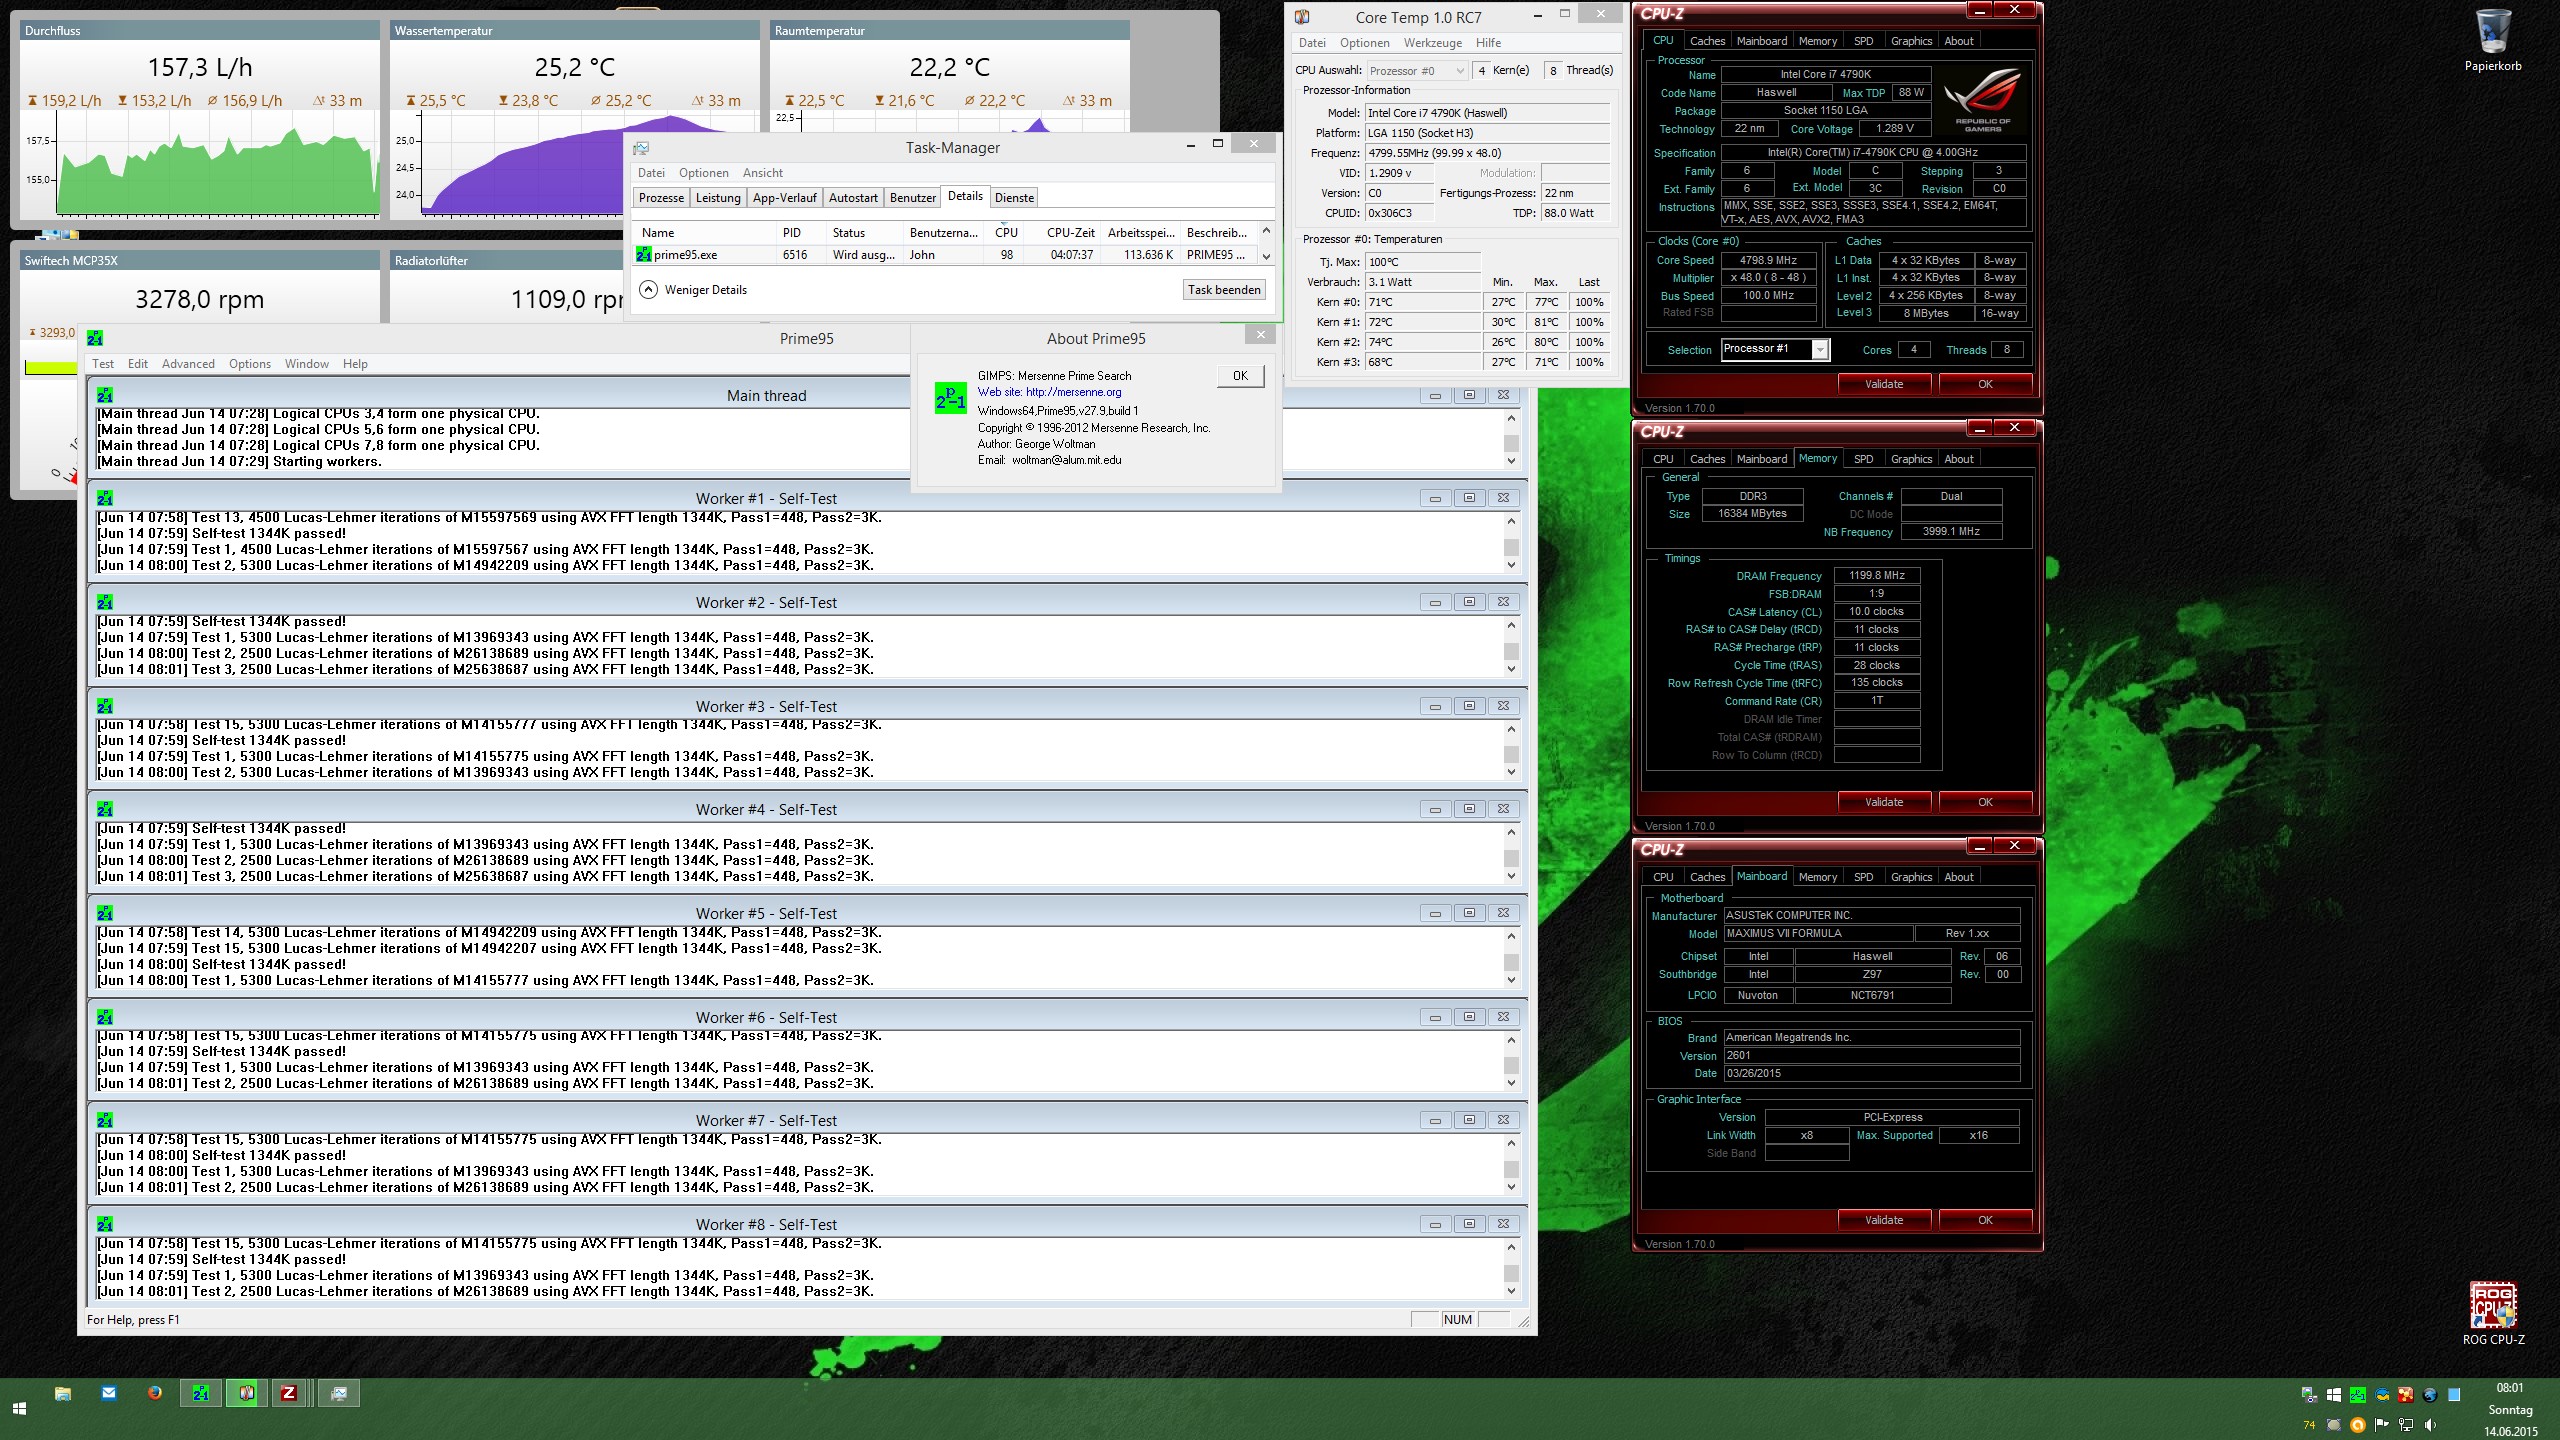Open the SPD tab in middle CPU-Z window
2560x1440 pixels.
point(1863,459)
